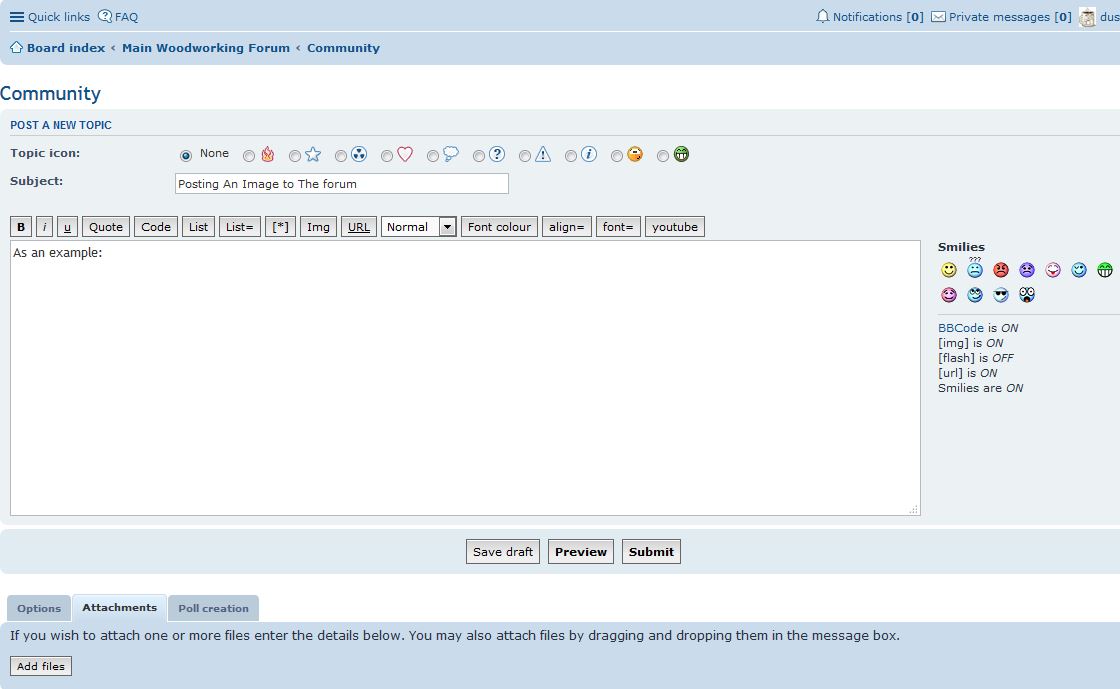Screen dimensions: 1120x689
Task: Go to Board index in breadcrumbs
Action: pos(66,48)
